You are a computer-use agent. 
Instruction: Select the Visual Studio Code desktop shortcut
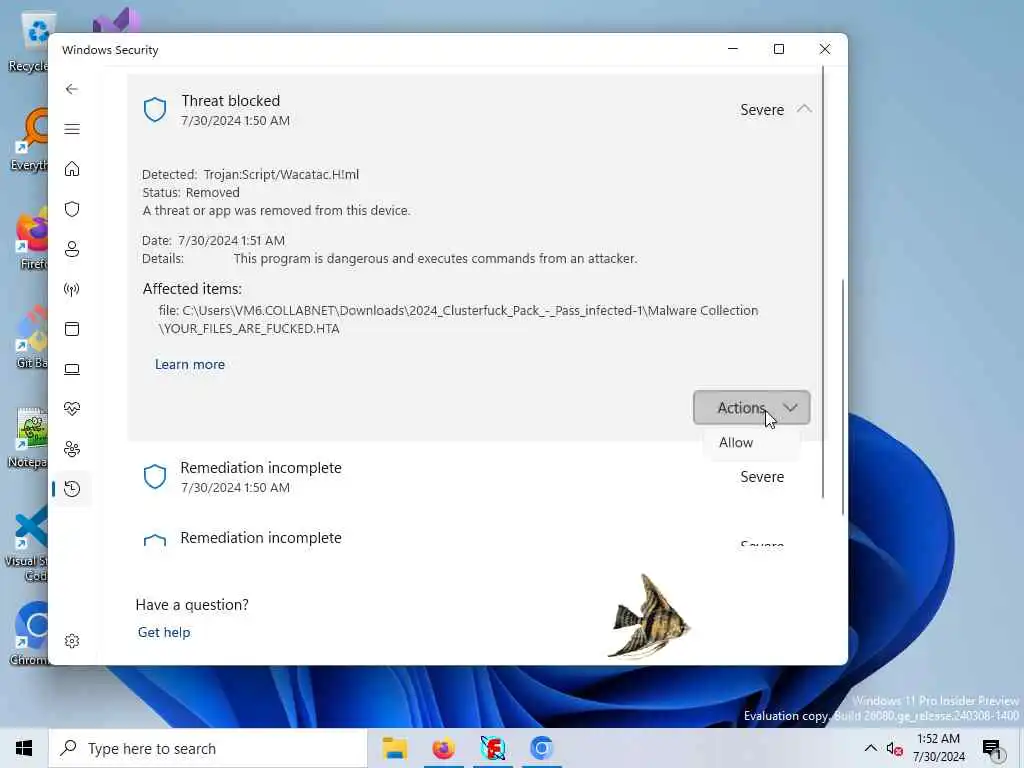[27, 543]
